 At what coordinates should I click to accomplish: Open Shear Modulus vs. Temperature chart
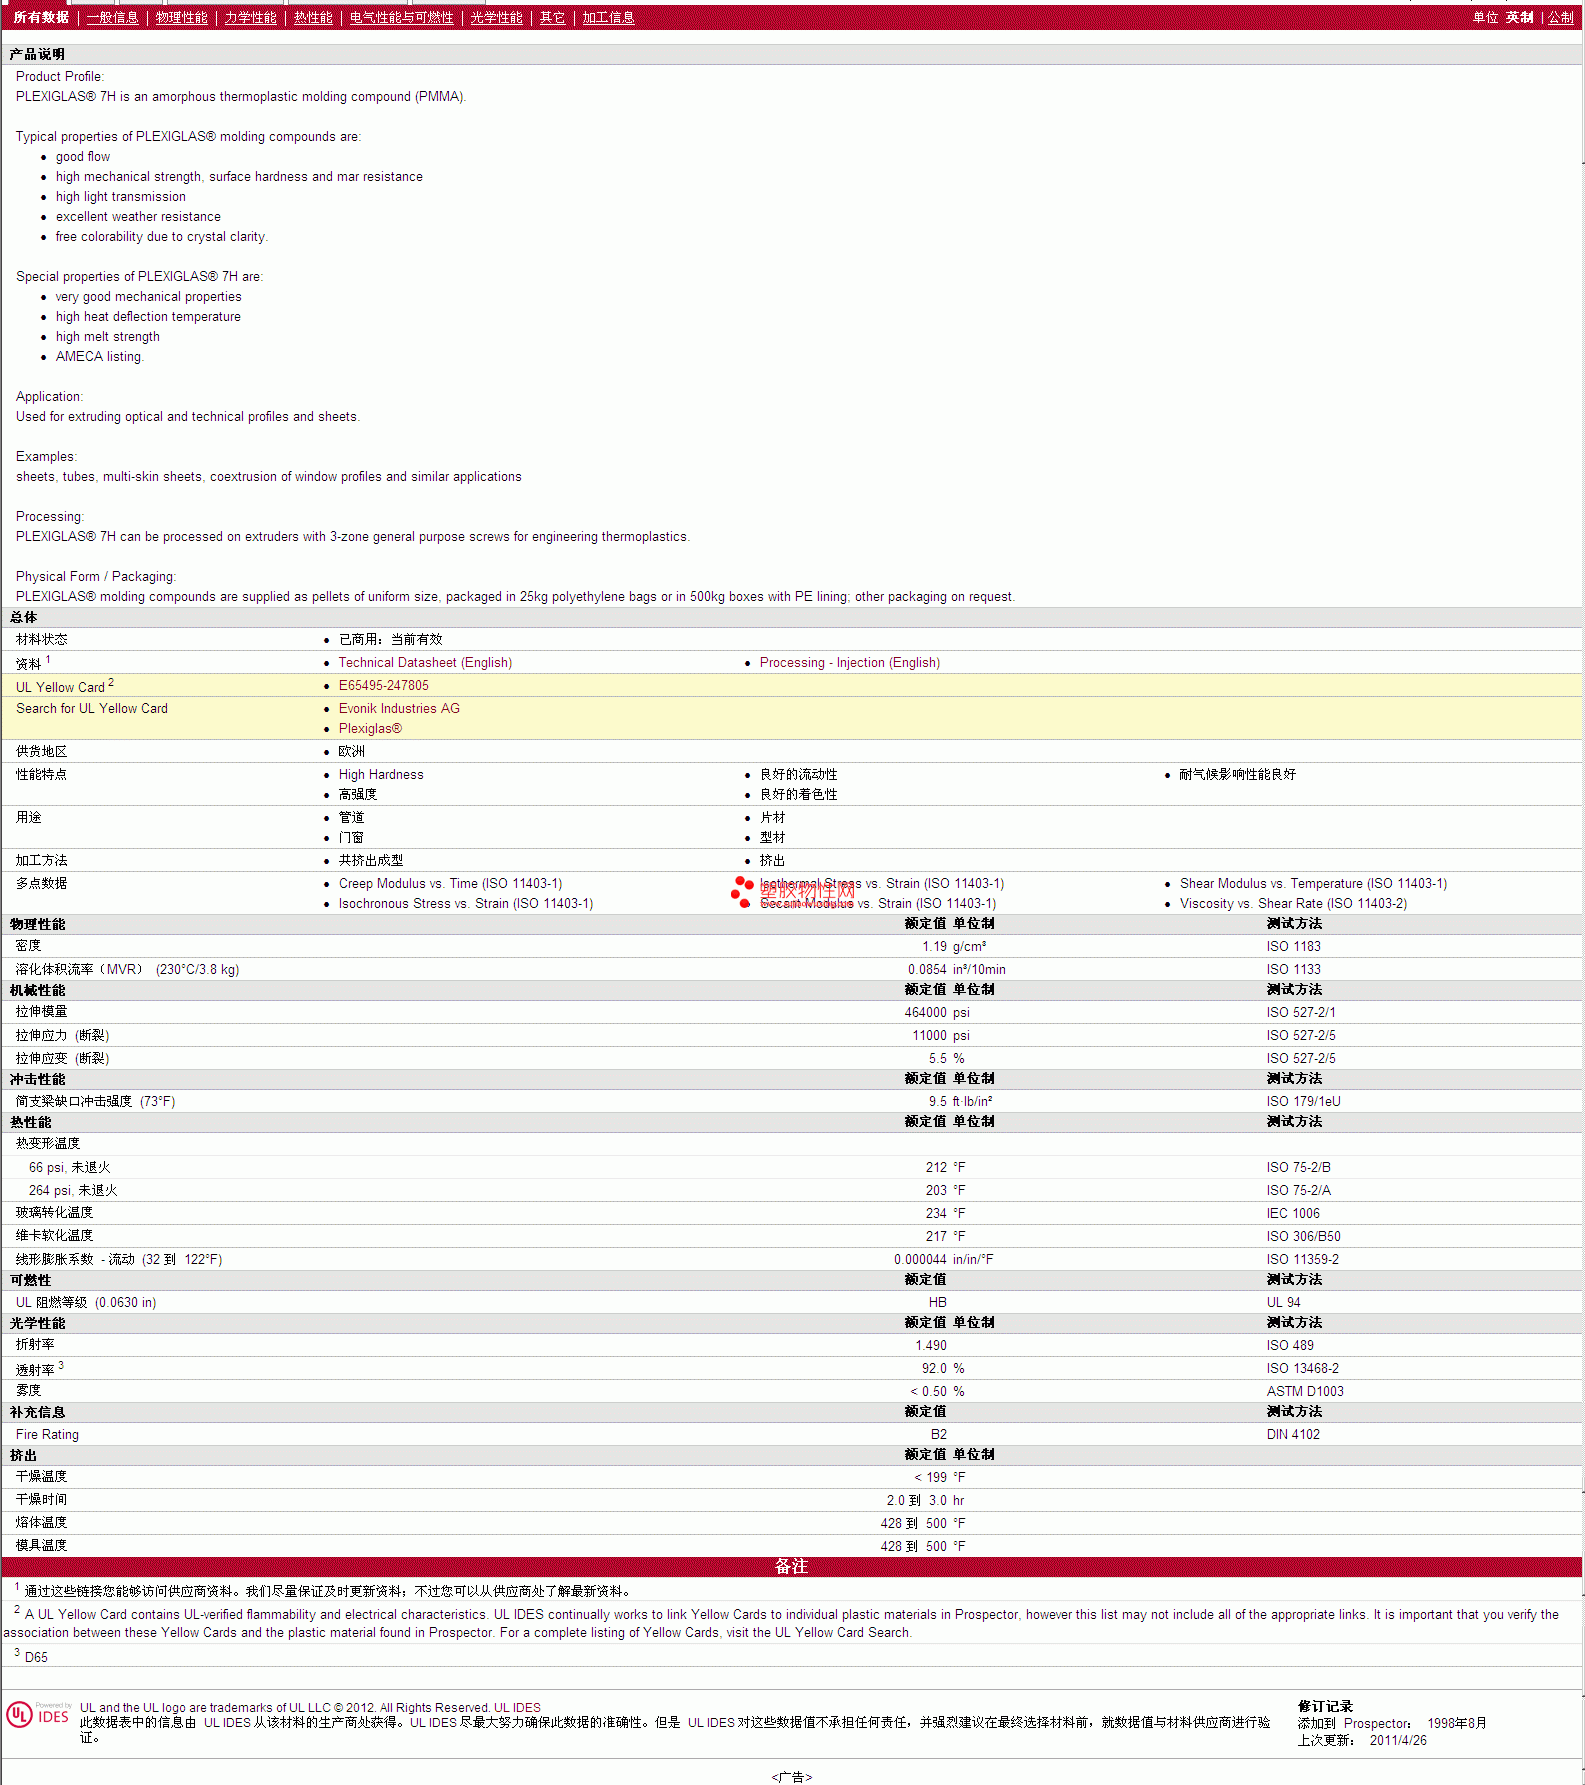1313,884
